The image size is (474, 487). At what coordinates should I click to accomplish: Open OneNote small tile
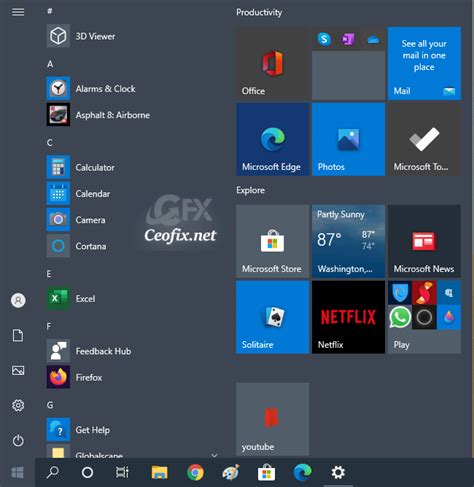click(x=348, y=39)
